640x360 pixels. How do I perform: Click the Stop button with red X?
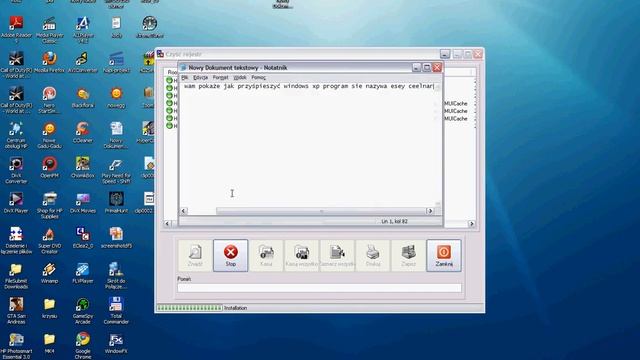230,256
